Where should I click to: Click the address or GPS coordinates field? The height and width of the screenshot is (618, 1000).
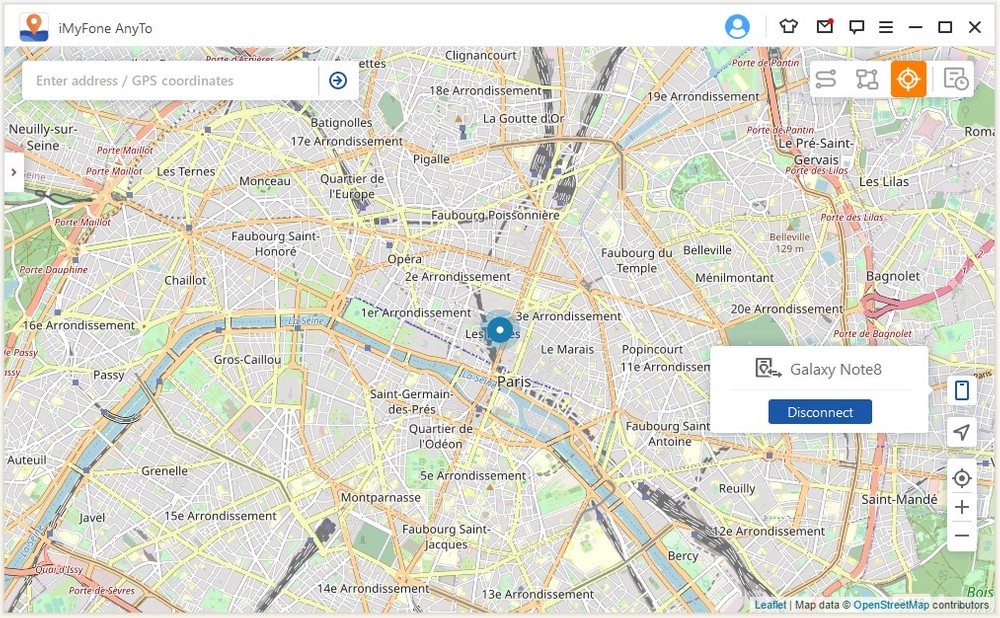pyautogui.click(x=170, y=81)
